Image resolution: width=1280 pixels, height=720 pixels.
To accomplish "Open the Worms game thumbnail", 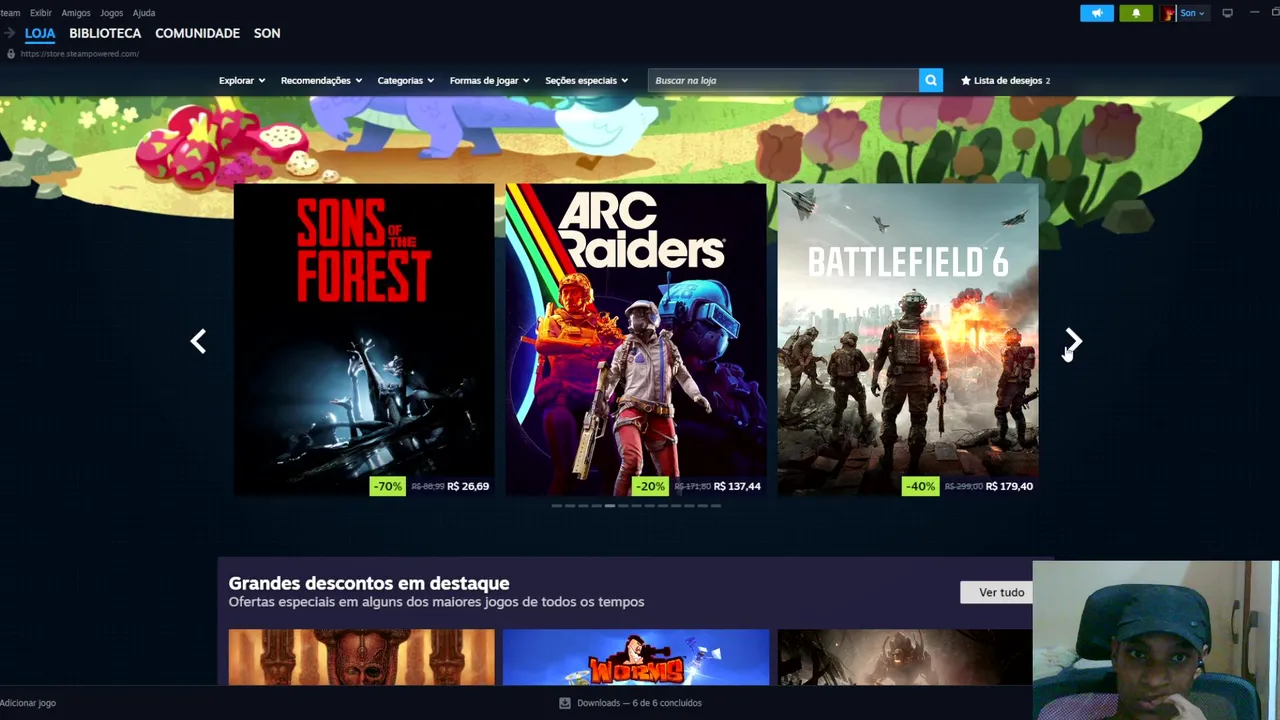I will click(x=636, y=657).
